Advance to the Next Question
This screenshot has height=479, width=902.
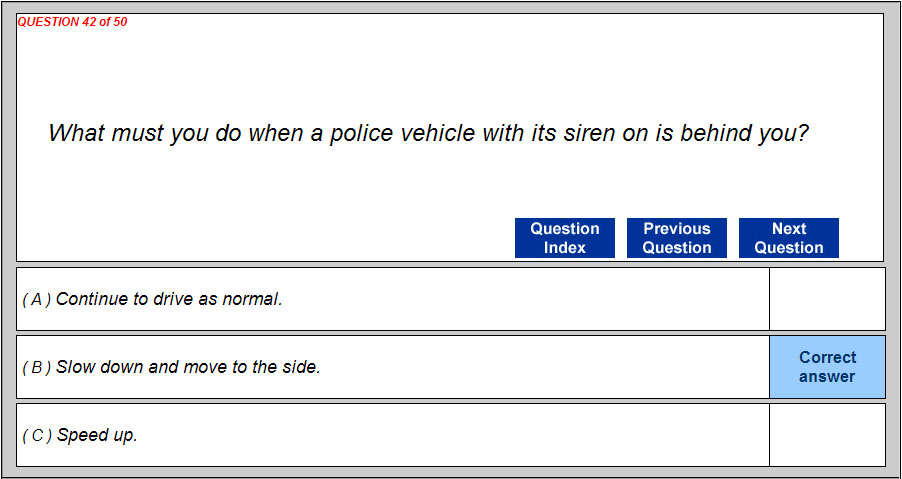point(789,238)
